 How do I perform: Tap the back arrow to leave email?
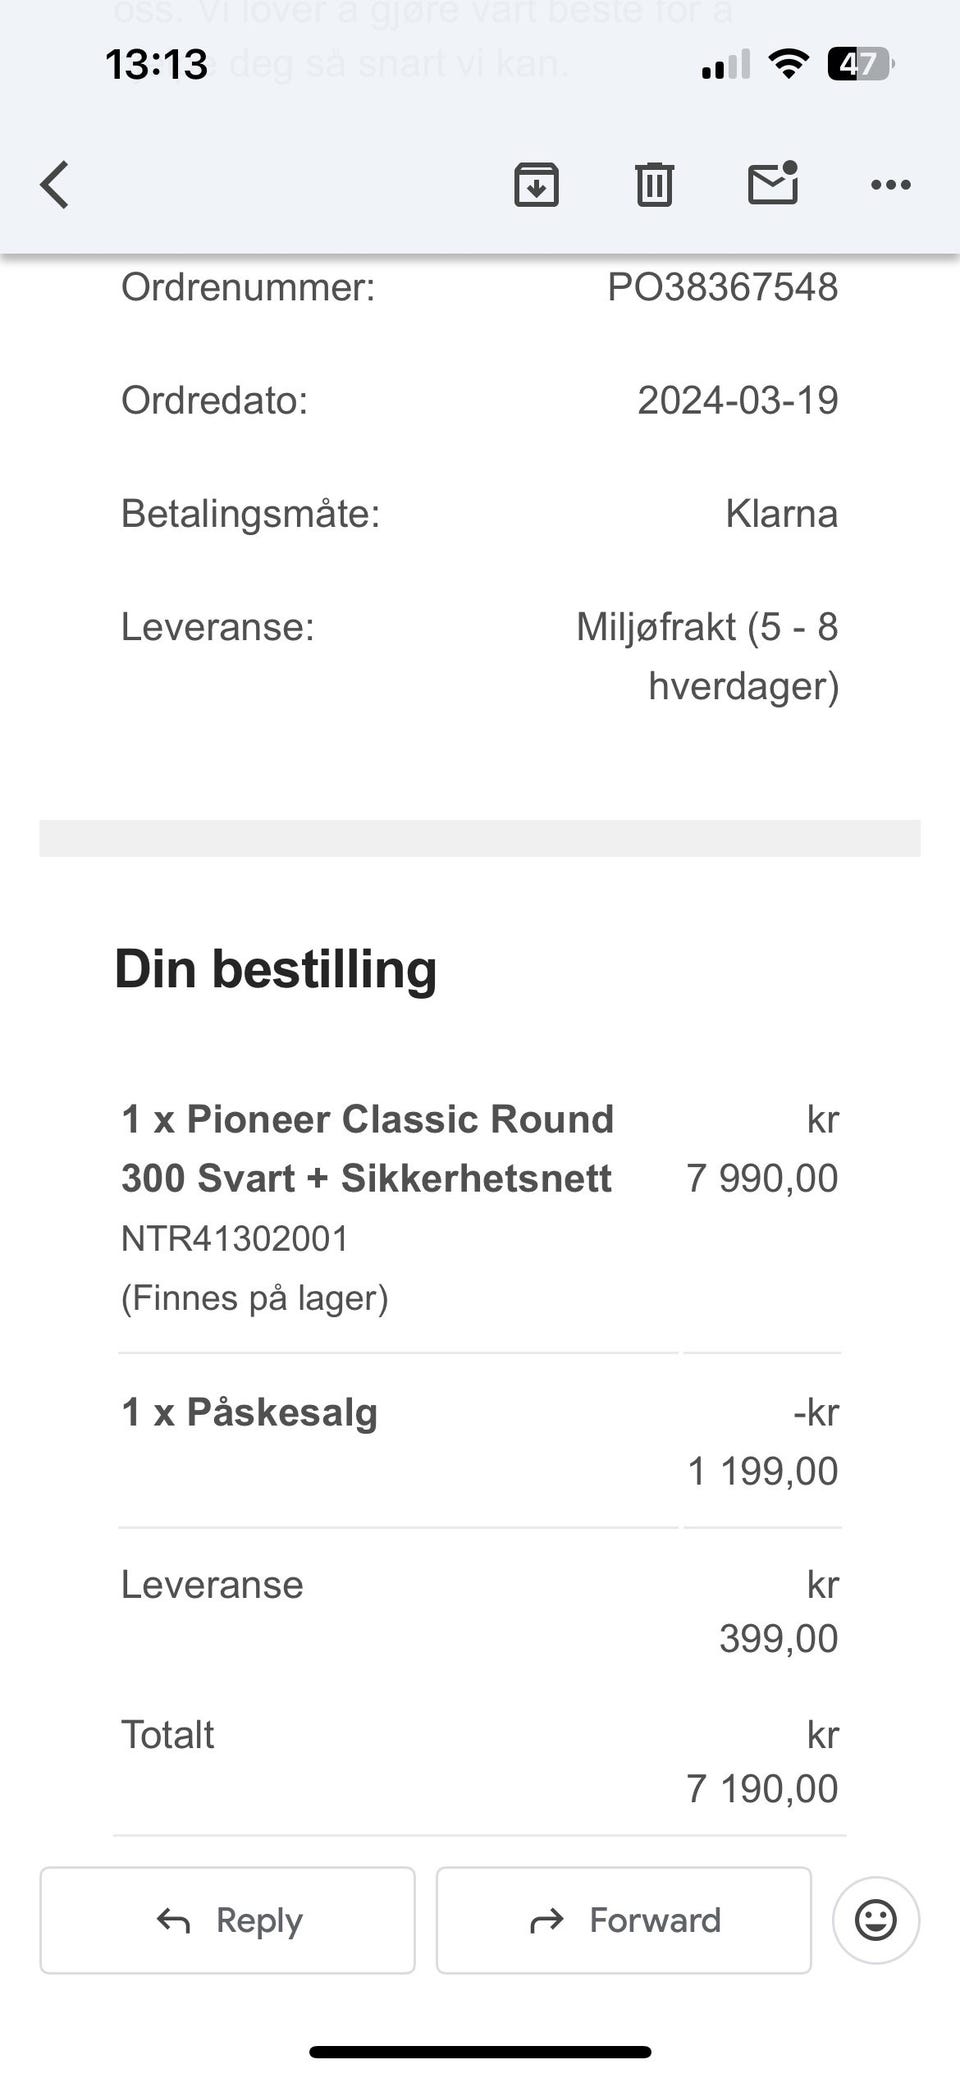56,185
